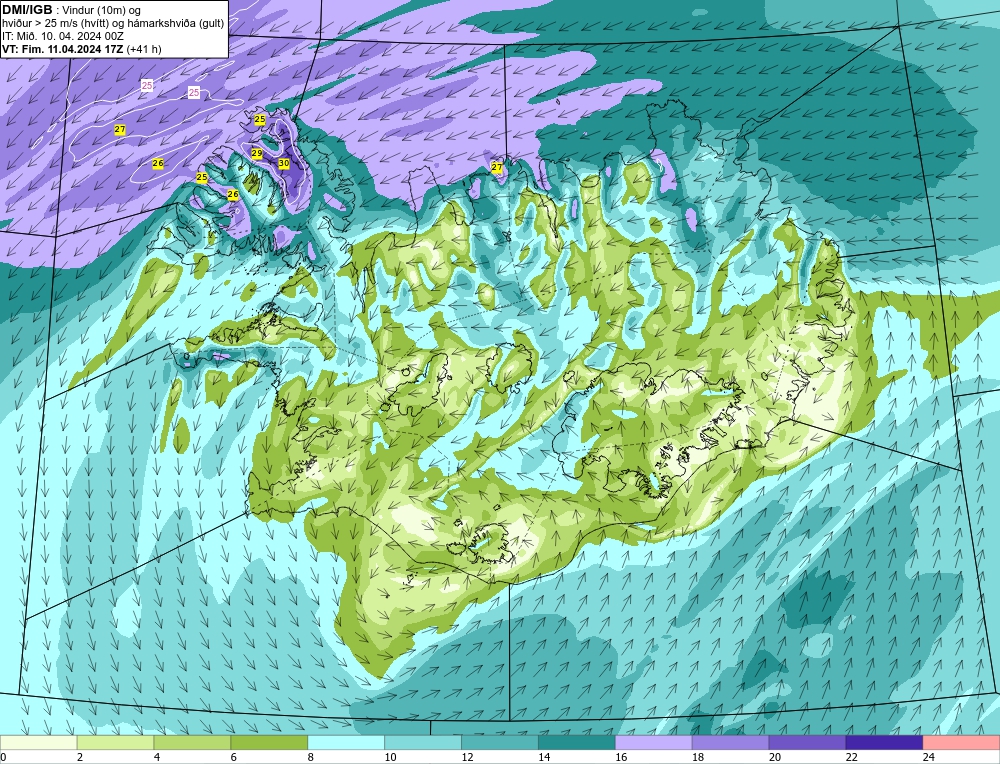Viewport: 1000px width, 764px height.
Task: Click the '(+41 h)' forecast offset text
Action: (144, 49)
